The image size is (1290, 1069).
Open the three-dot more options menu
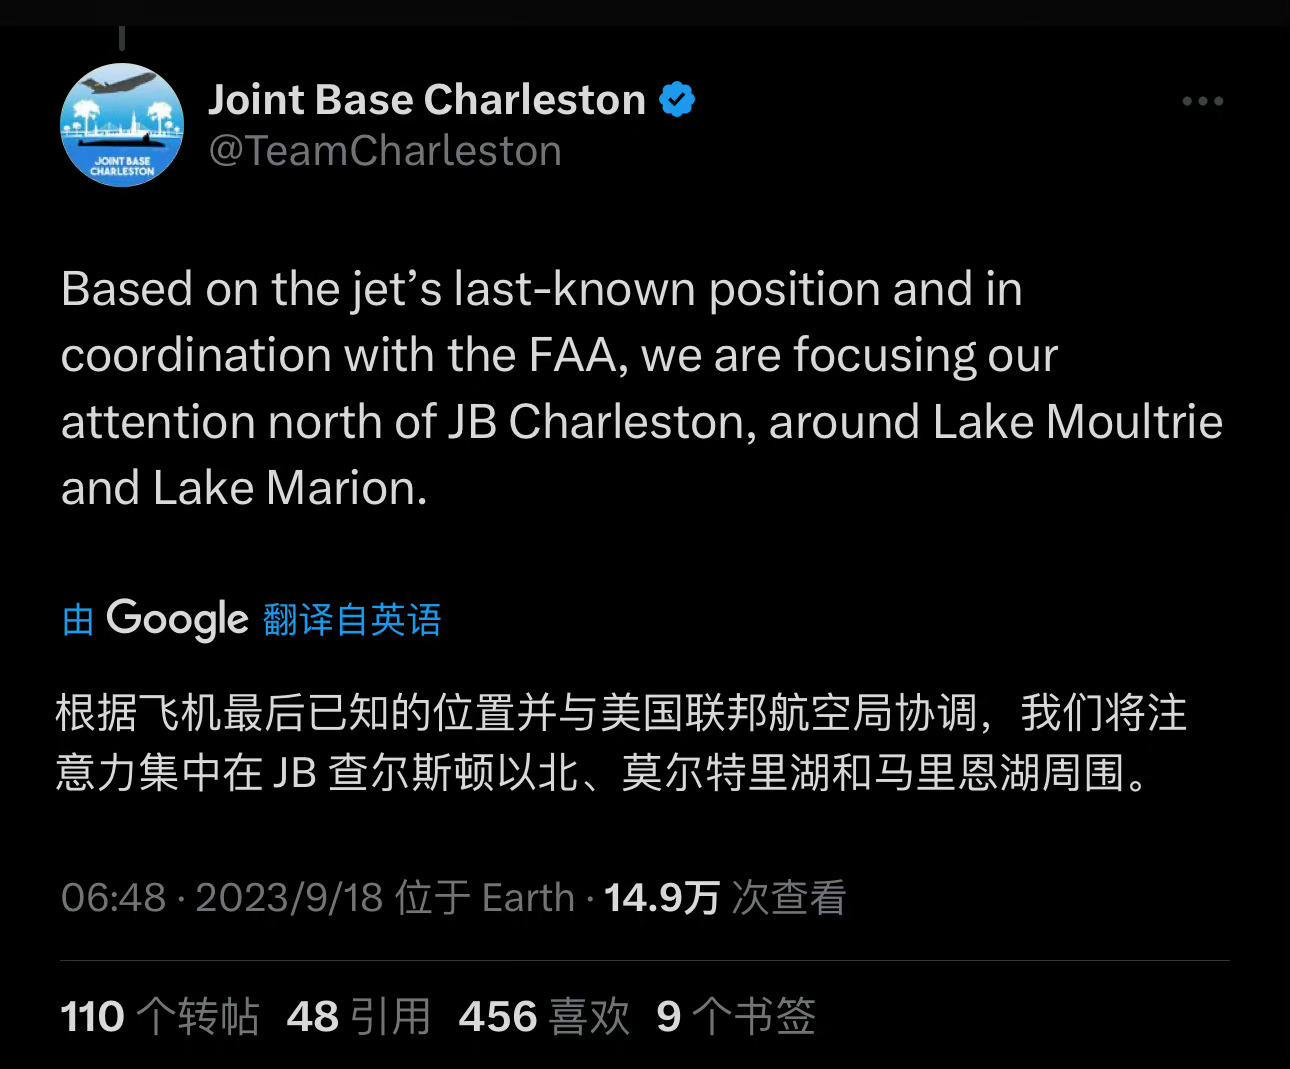click(1202, 101)
